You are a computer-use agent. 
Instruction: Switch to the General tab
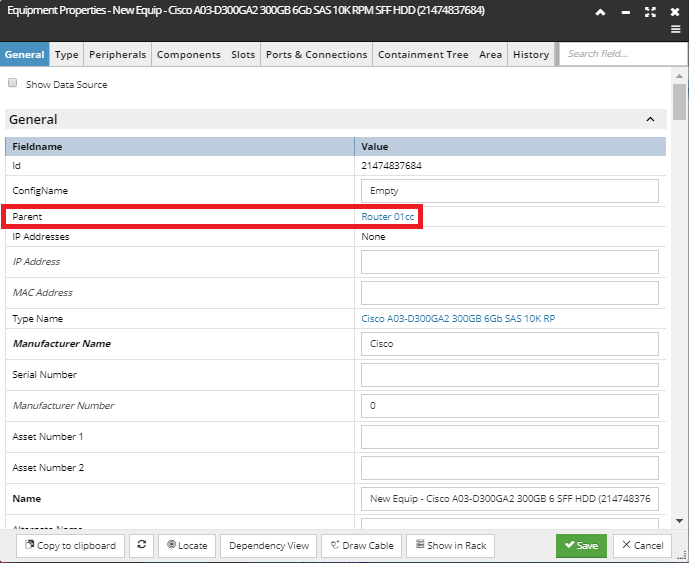click(x=25, y=55)
